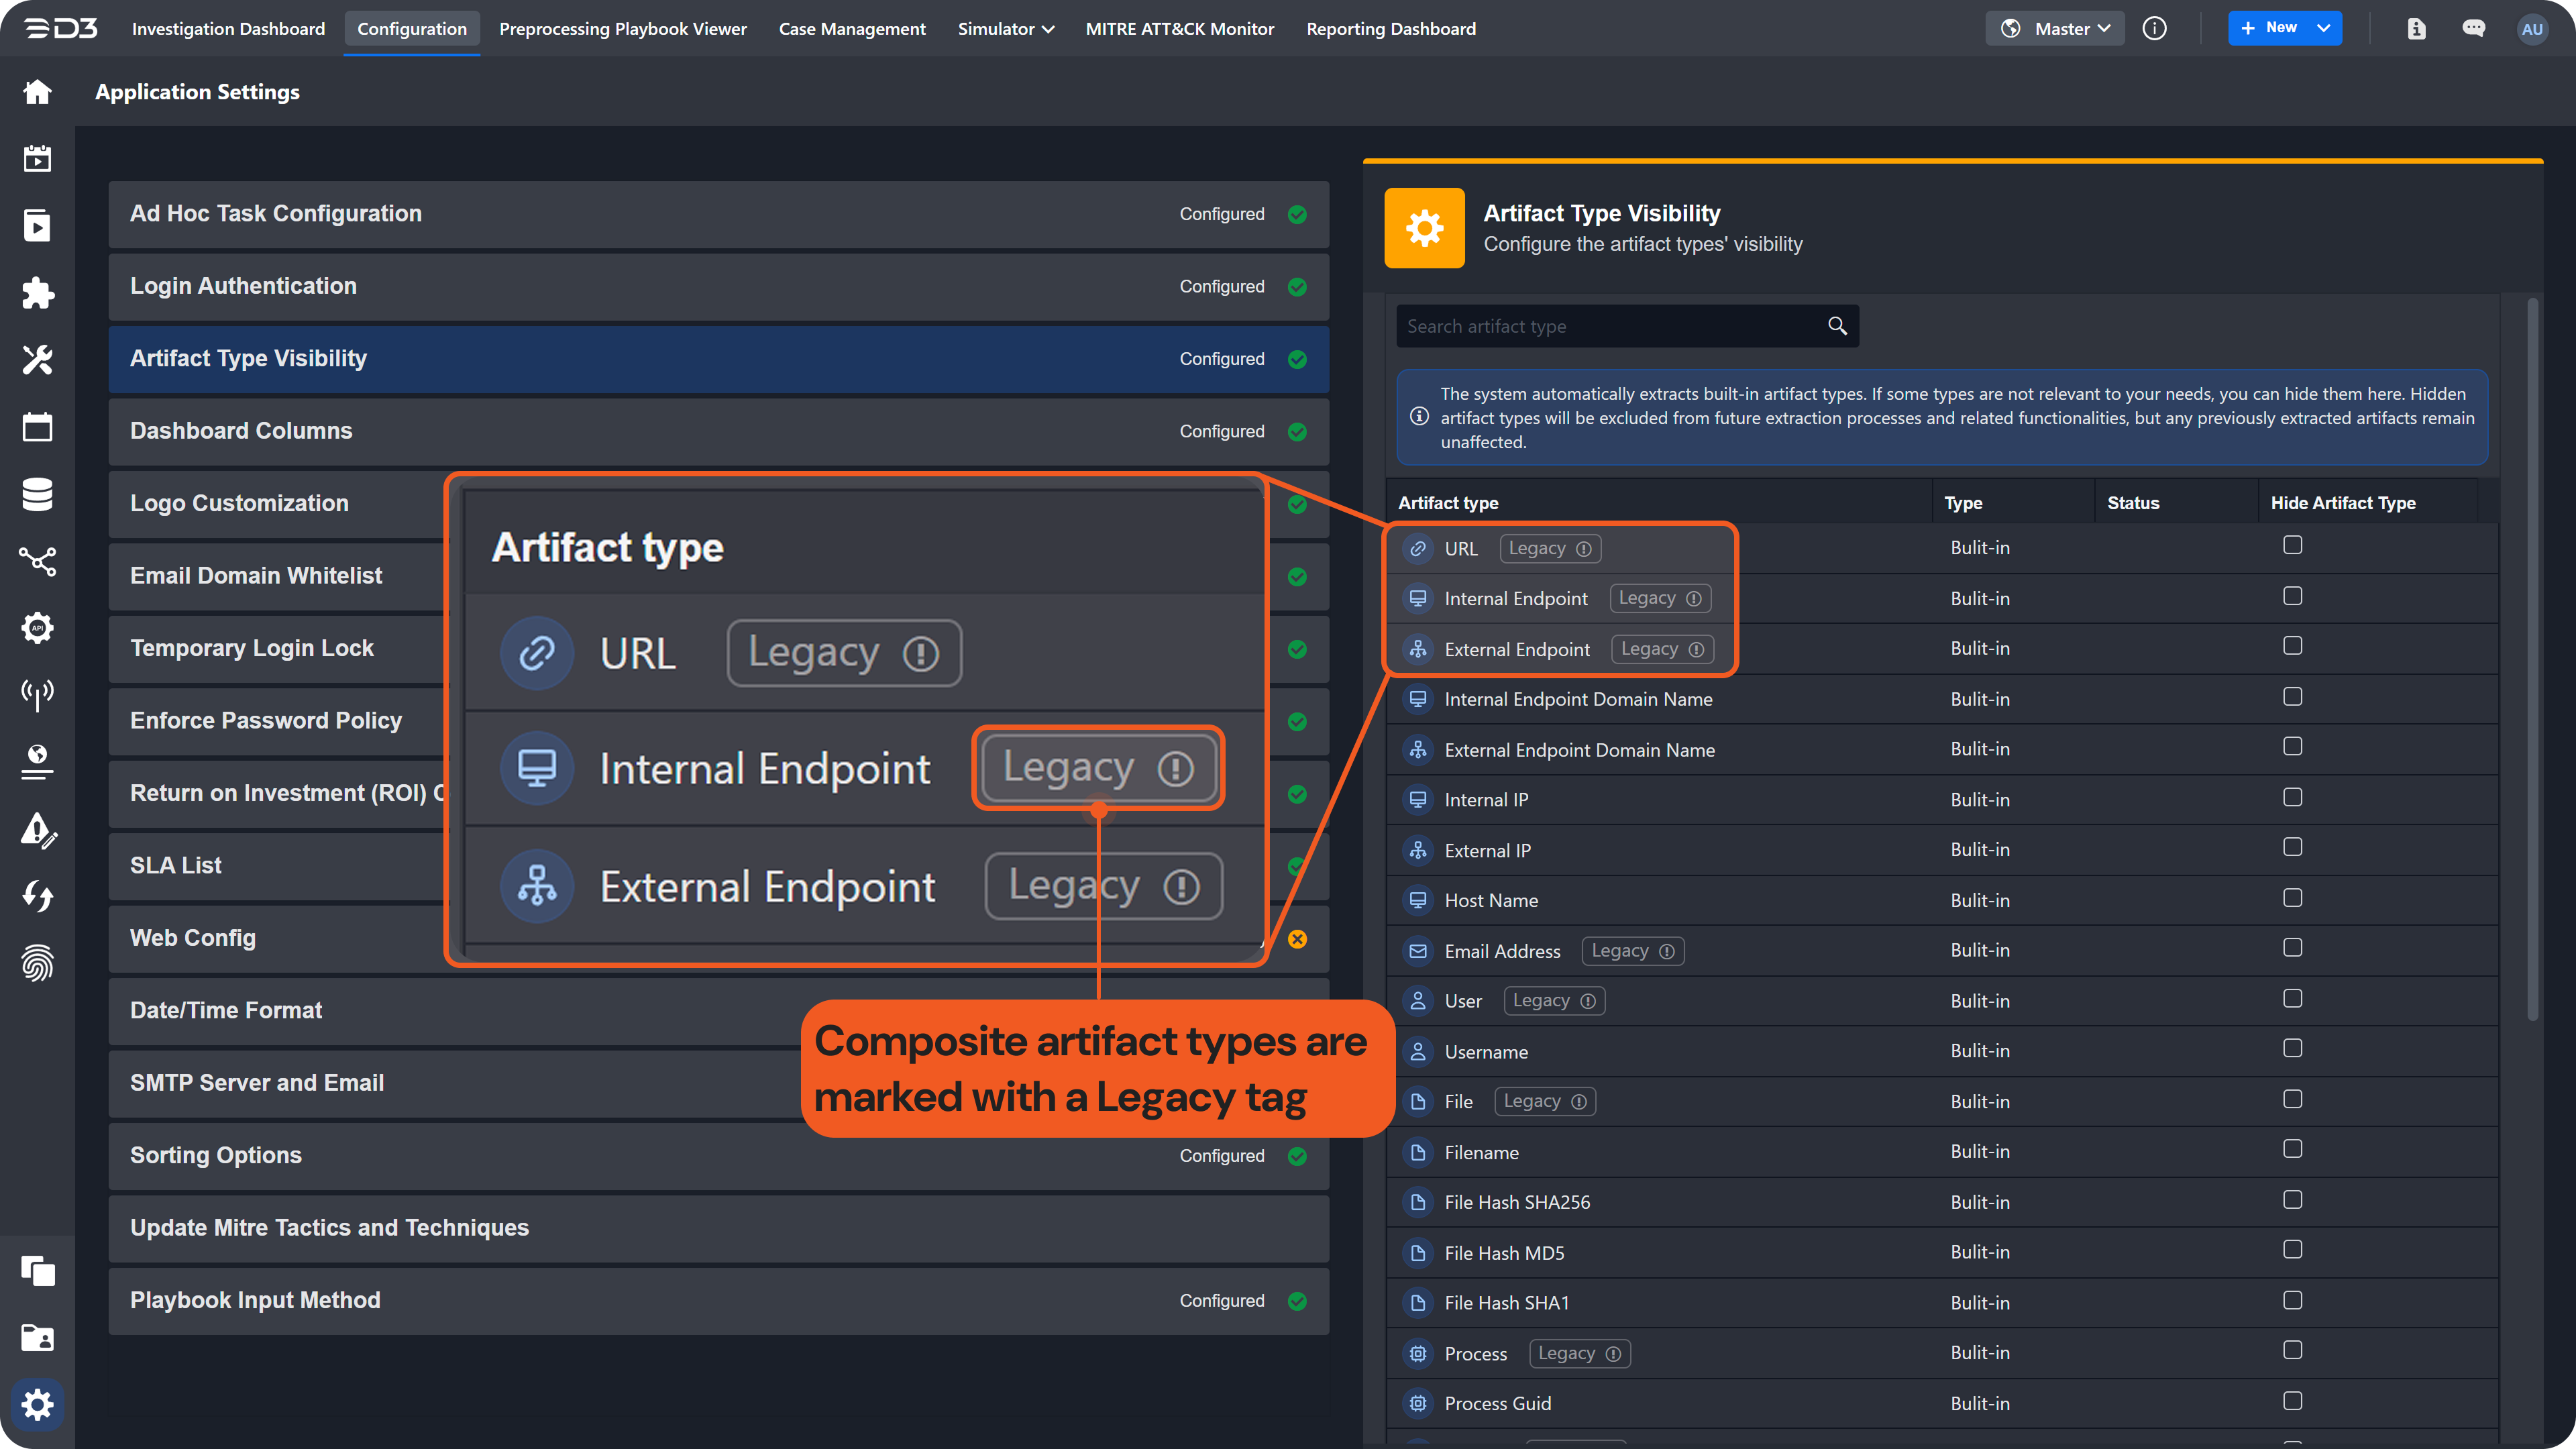Check Hide Artifact Type for URL
2576x1449 pixels.
pos(2292,545)
